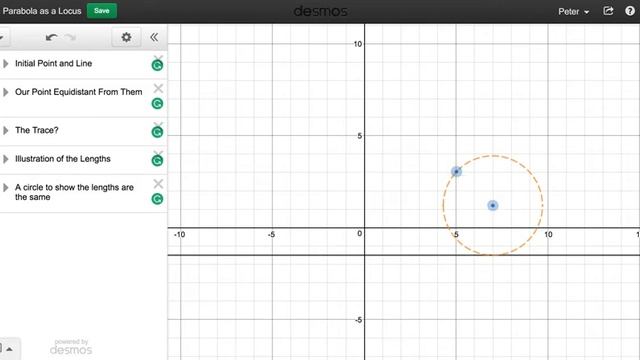The width and height of the screenshot is (640, 360).
Task: Click the Save button
Action: click(x=102, y=11)
